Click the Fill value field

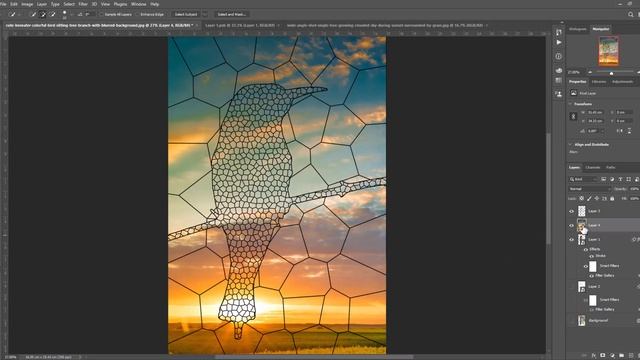634,199
